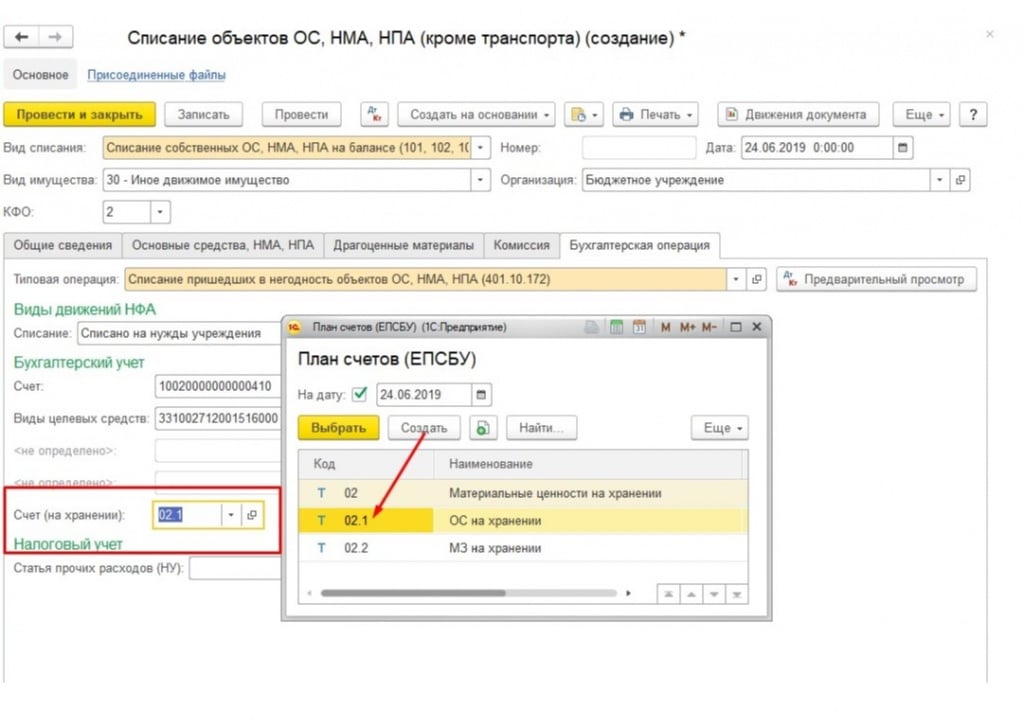Click the calculator icon in dialog title bar
This screenshot has height=728, width=1024.
click(616, 327)
